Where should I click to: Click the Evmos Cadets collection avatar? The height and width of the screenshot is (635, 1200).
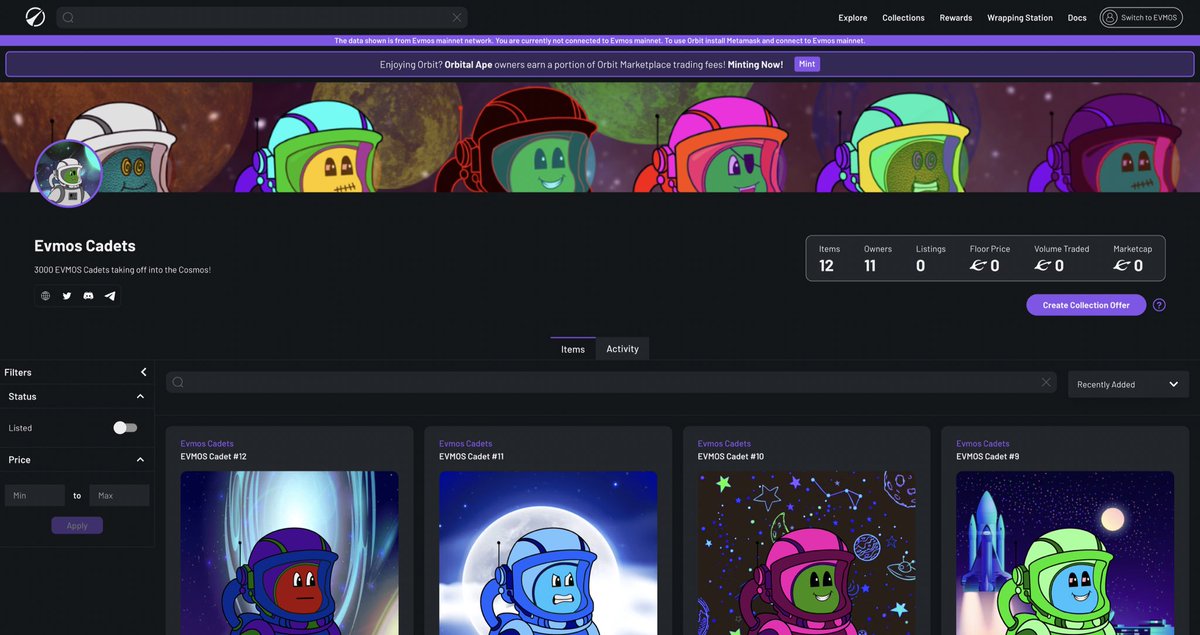(x=68, y=174)
